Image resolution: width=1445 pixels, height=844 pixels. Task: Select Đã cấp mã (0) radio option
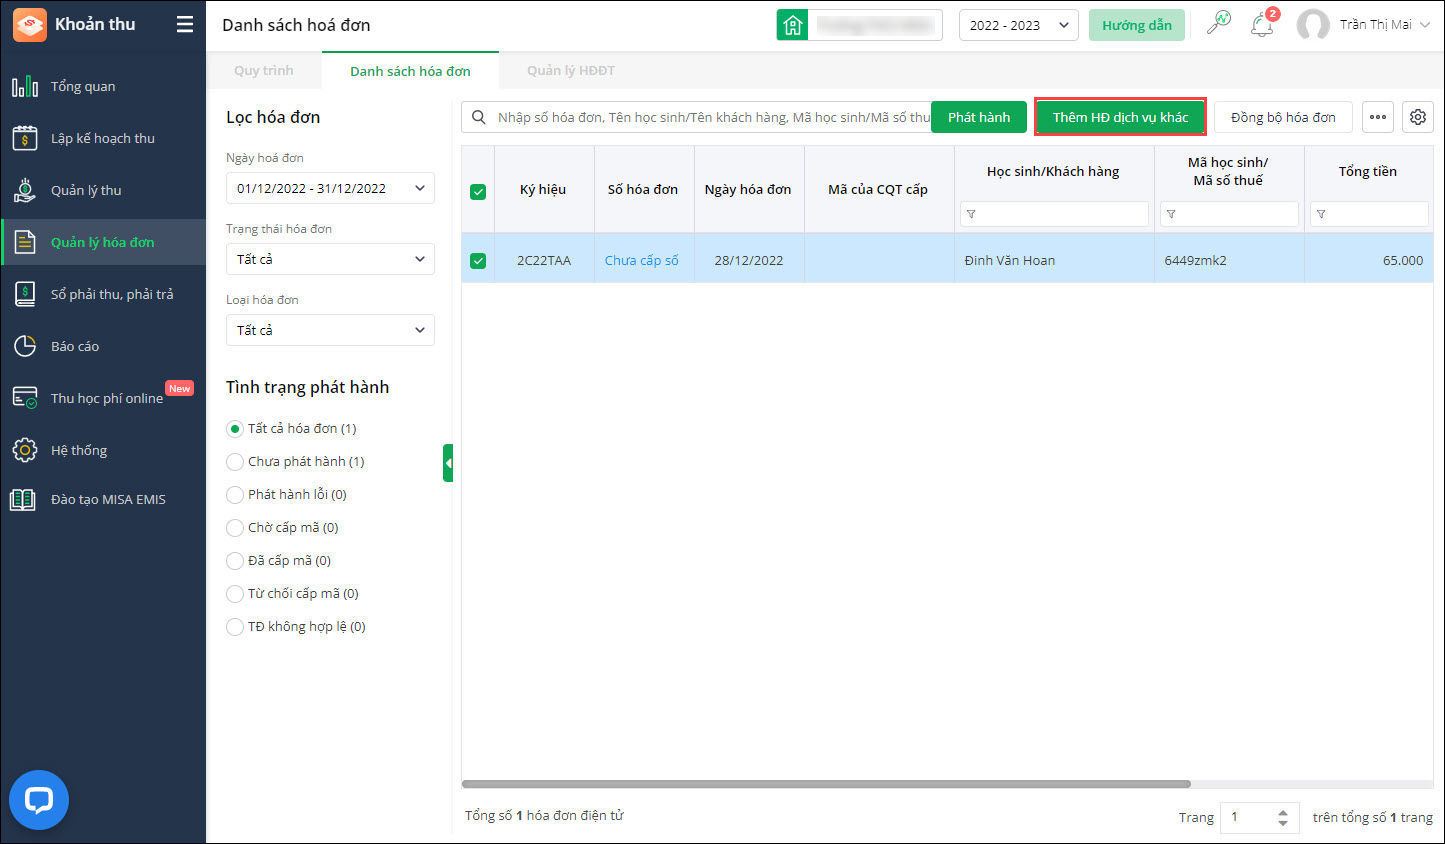coord(235,561)
